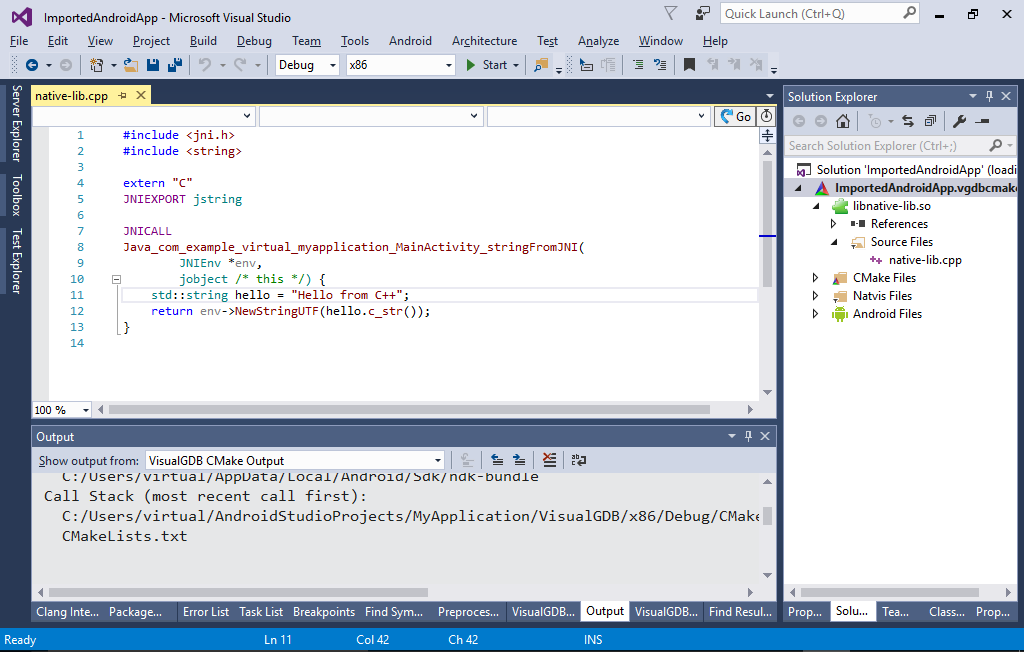1024x652 pixels.
Task: Click the Sync with Active Document icon
Action: [907, 121]
